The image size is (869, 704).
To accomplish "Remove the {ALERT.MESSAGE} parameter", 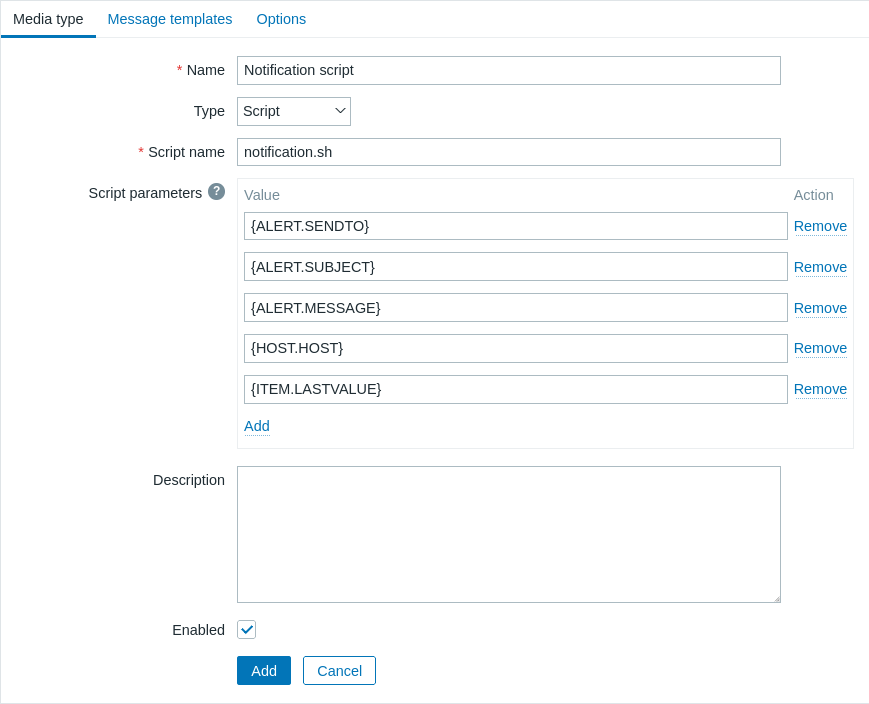I will 820,308.
